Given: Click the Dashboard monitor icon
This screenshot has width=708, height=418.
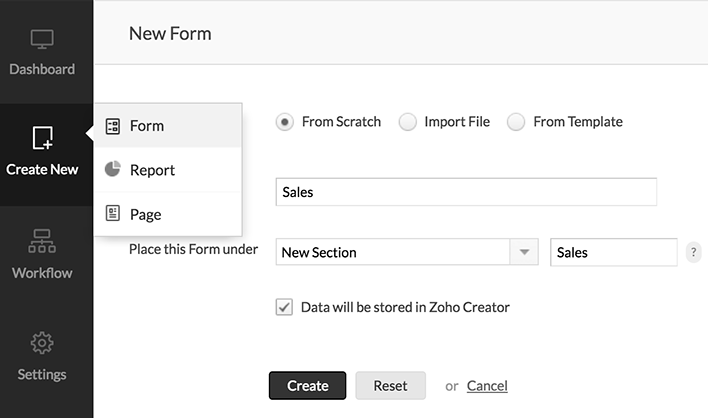Looking at the screenshot, I should 42,40.
